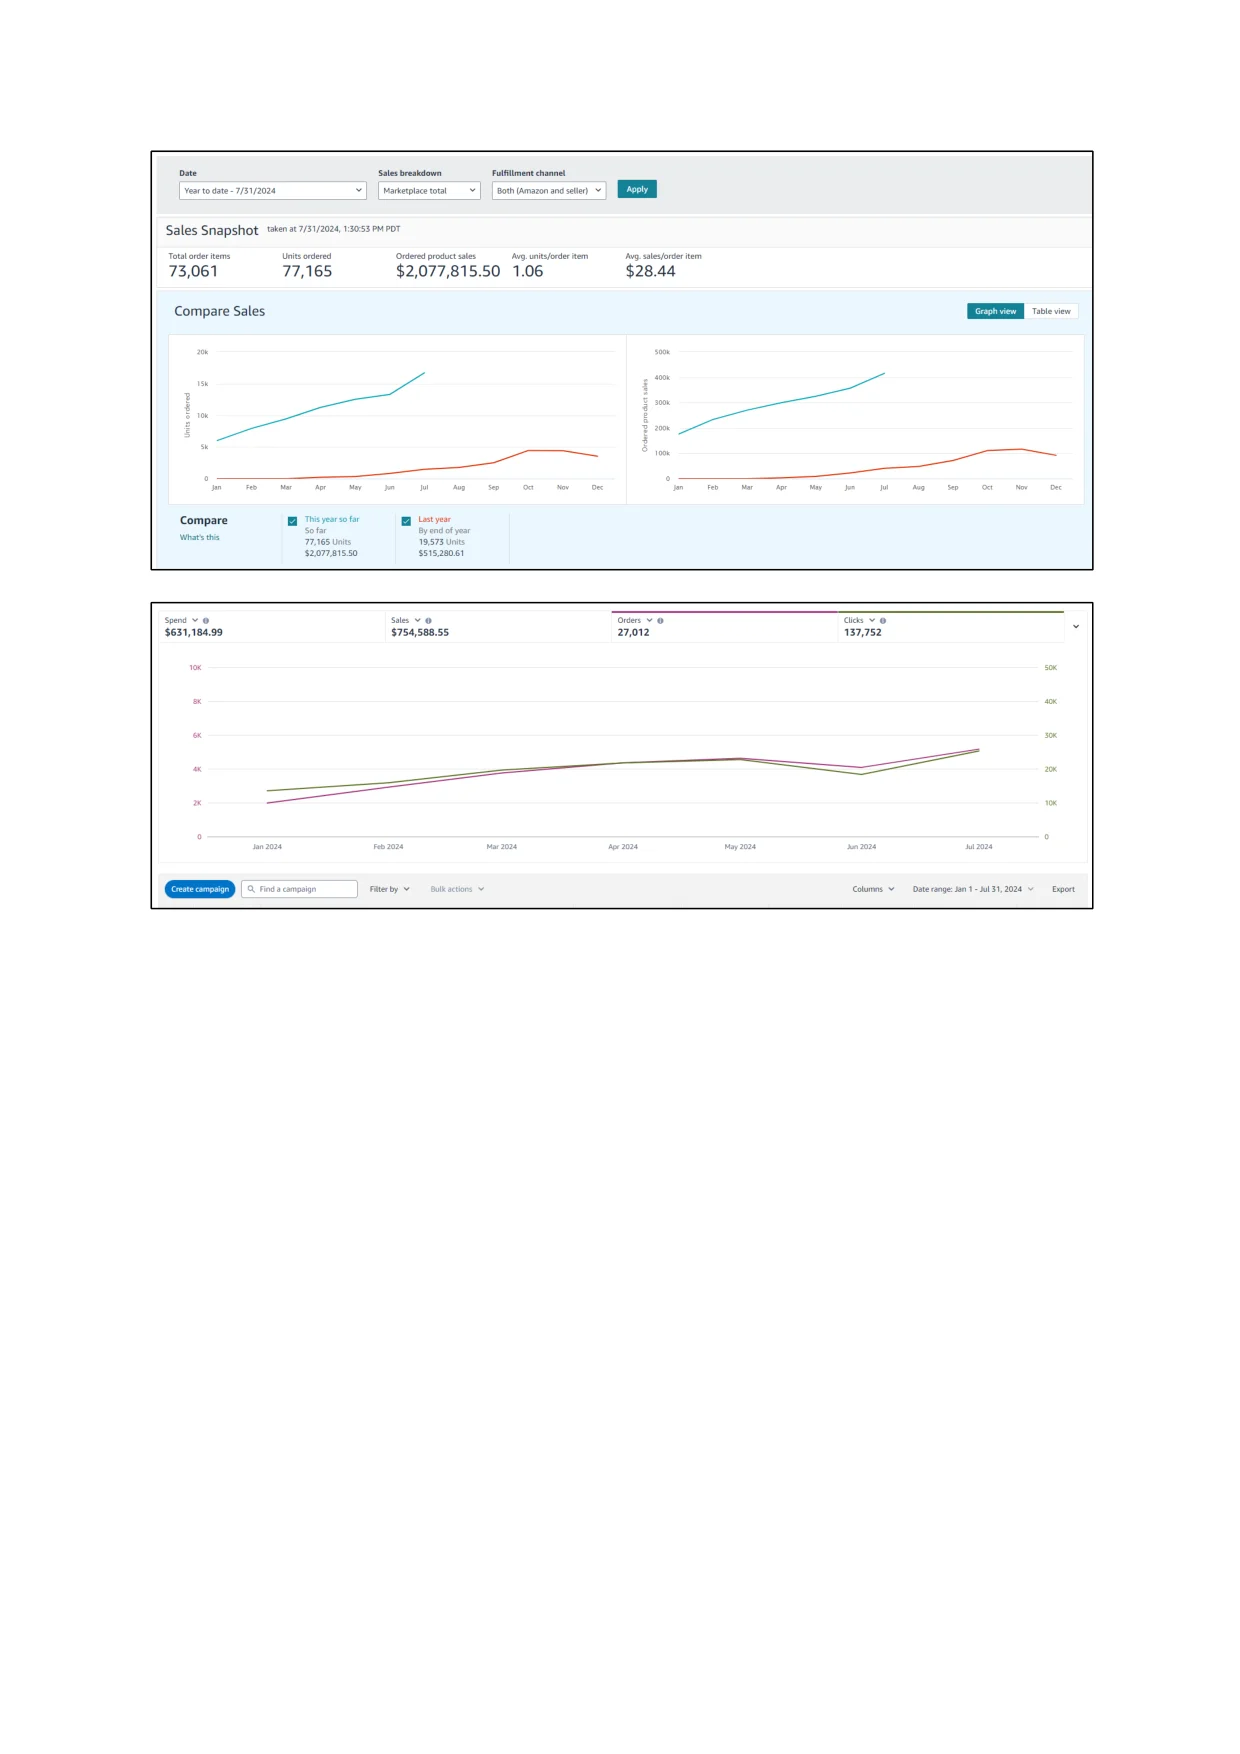
Task: Open the info icon next to Orders
Action: (x=660, y=621)
